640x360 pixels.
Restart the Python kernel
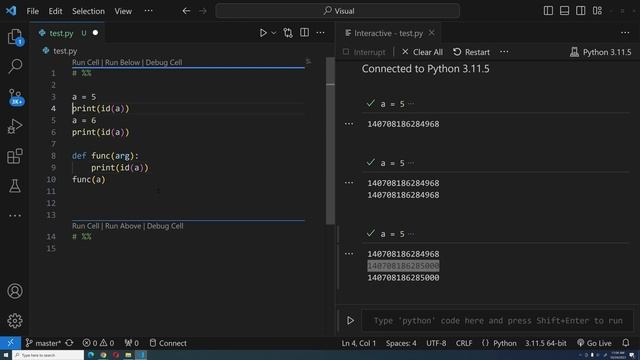tap(471, 52)
